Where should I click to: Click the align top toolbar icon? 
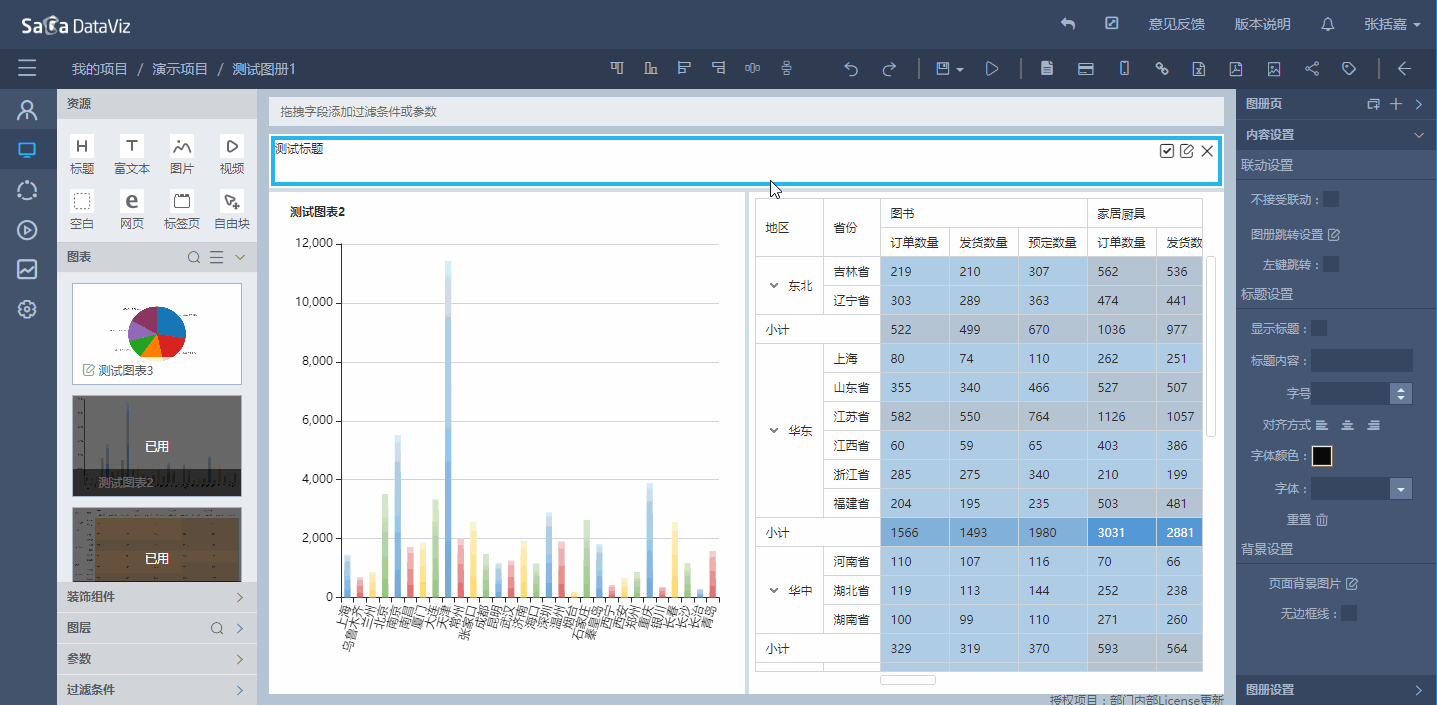pos(617,69)
